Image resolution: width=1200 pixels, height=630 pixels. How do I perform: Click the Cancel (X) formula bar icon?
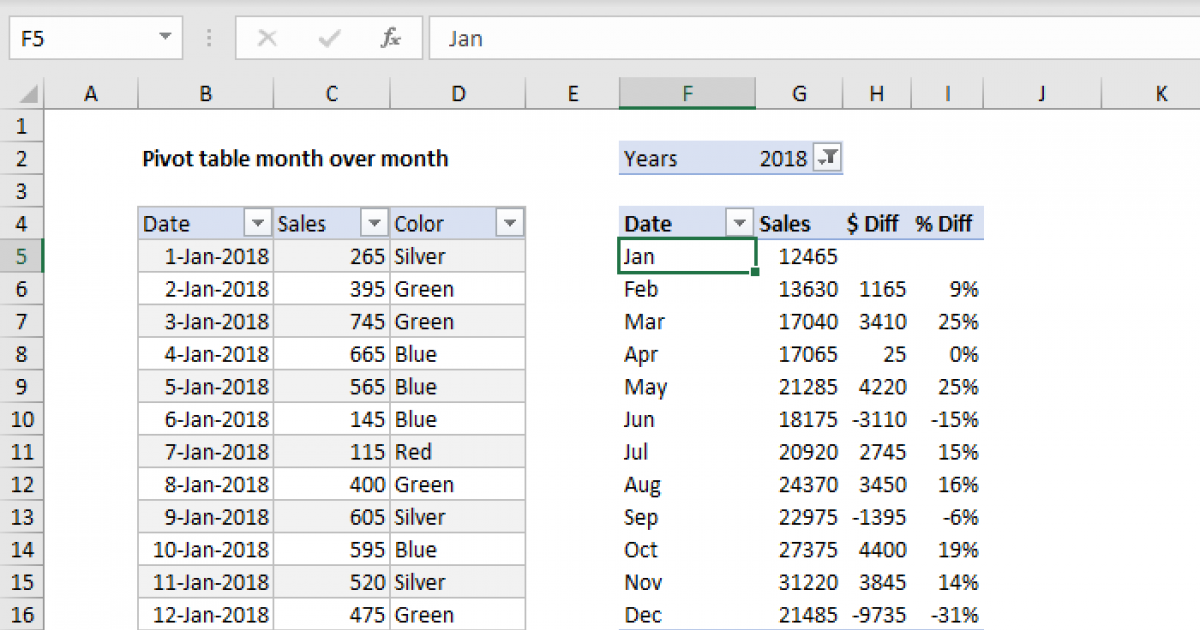(x=267, y=39)
